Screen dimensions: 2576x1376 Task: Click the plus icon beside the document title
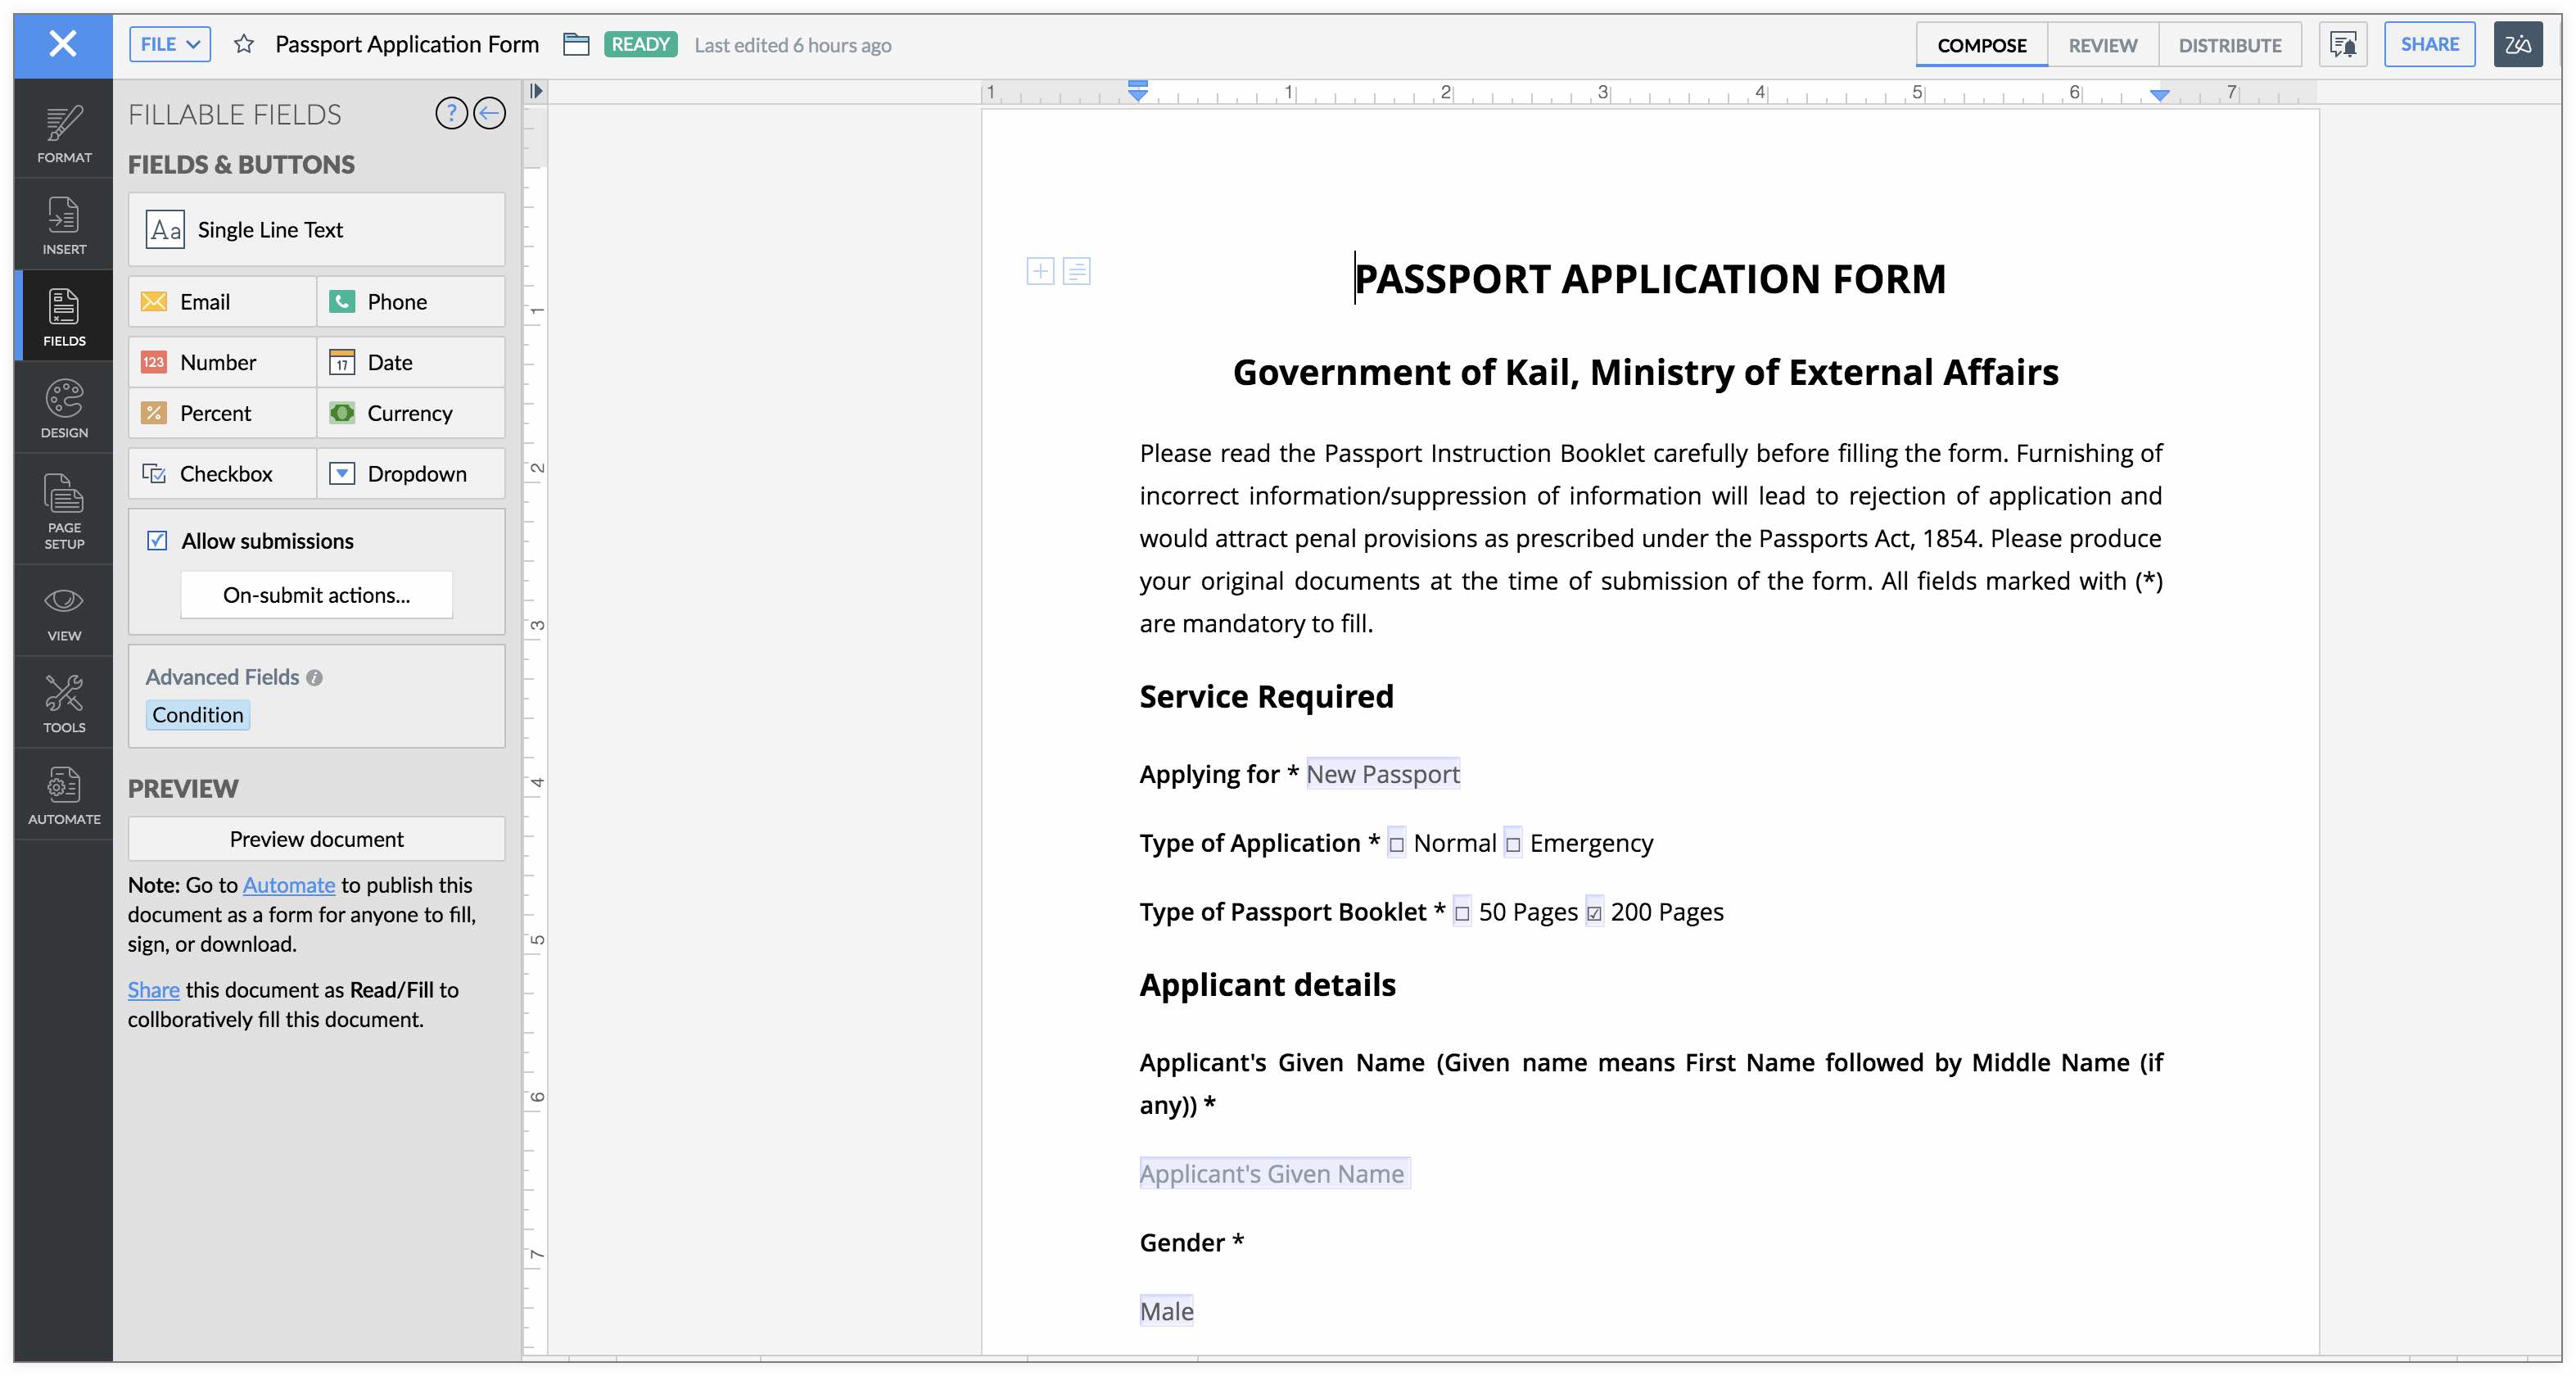coord(1040,271)
